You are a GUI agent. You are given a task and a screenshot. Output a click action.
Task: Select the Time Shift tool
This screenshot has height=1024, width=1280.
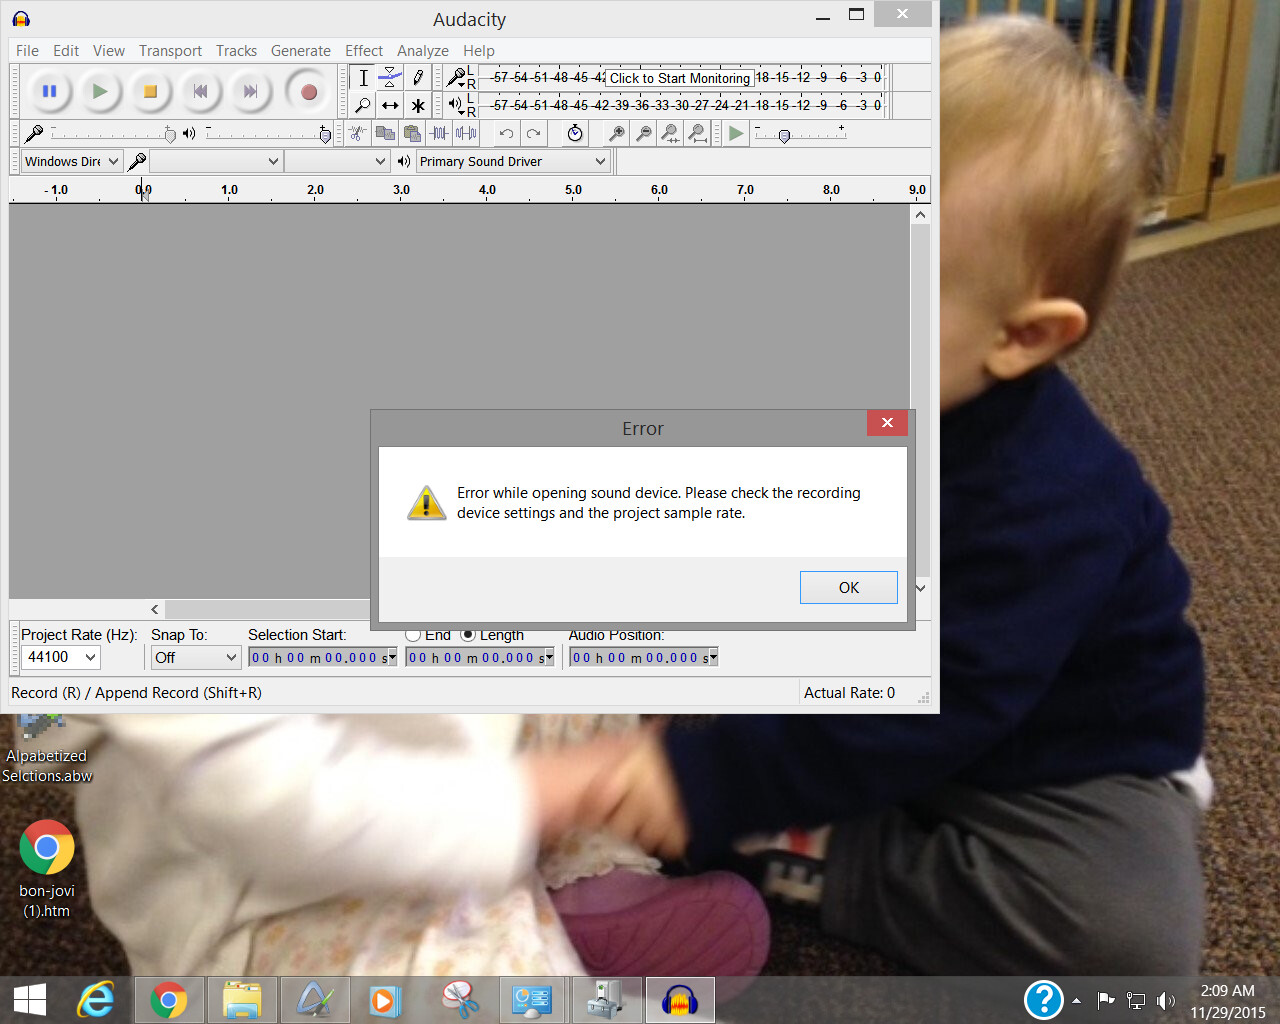click(390, 105)
